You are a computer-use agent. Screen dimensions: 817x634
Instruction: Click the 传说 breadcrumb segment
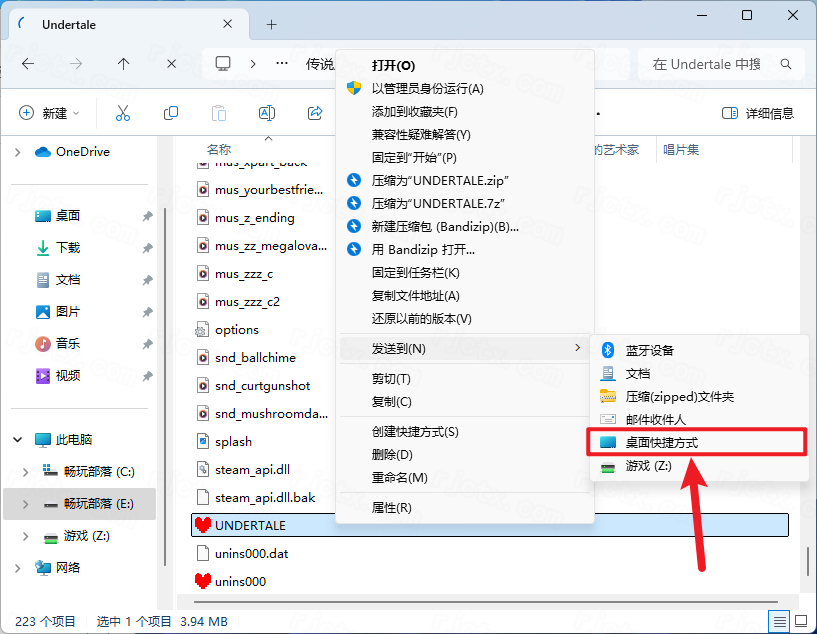click(320, 64)
